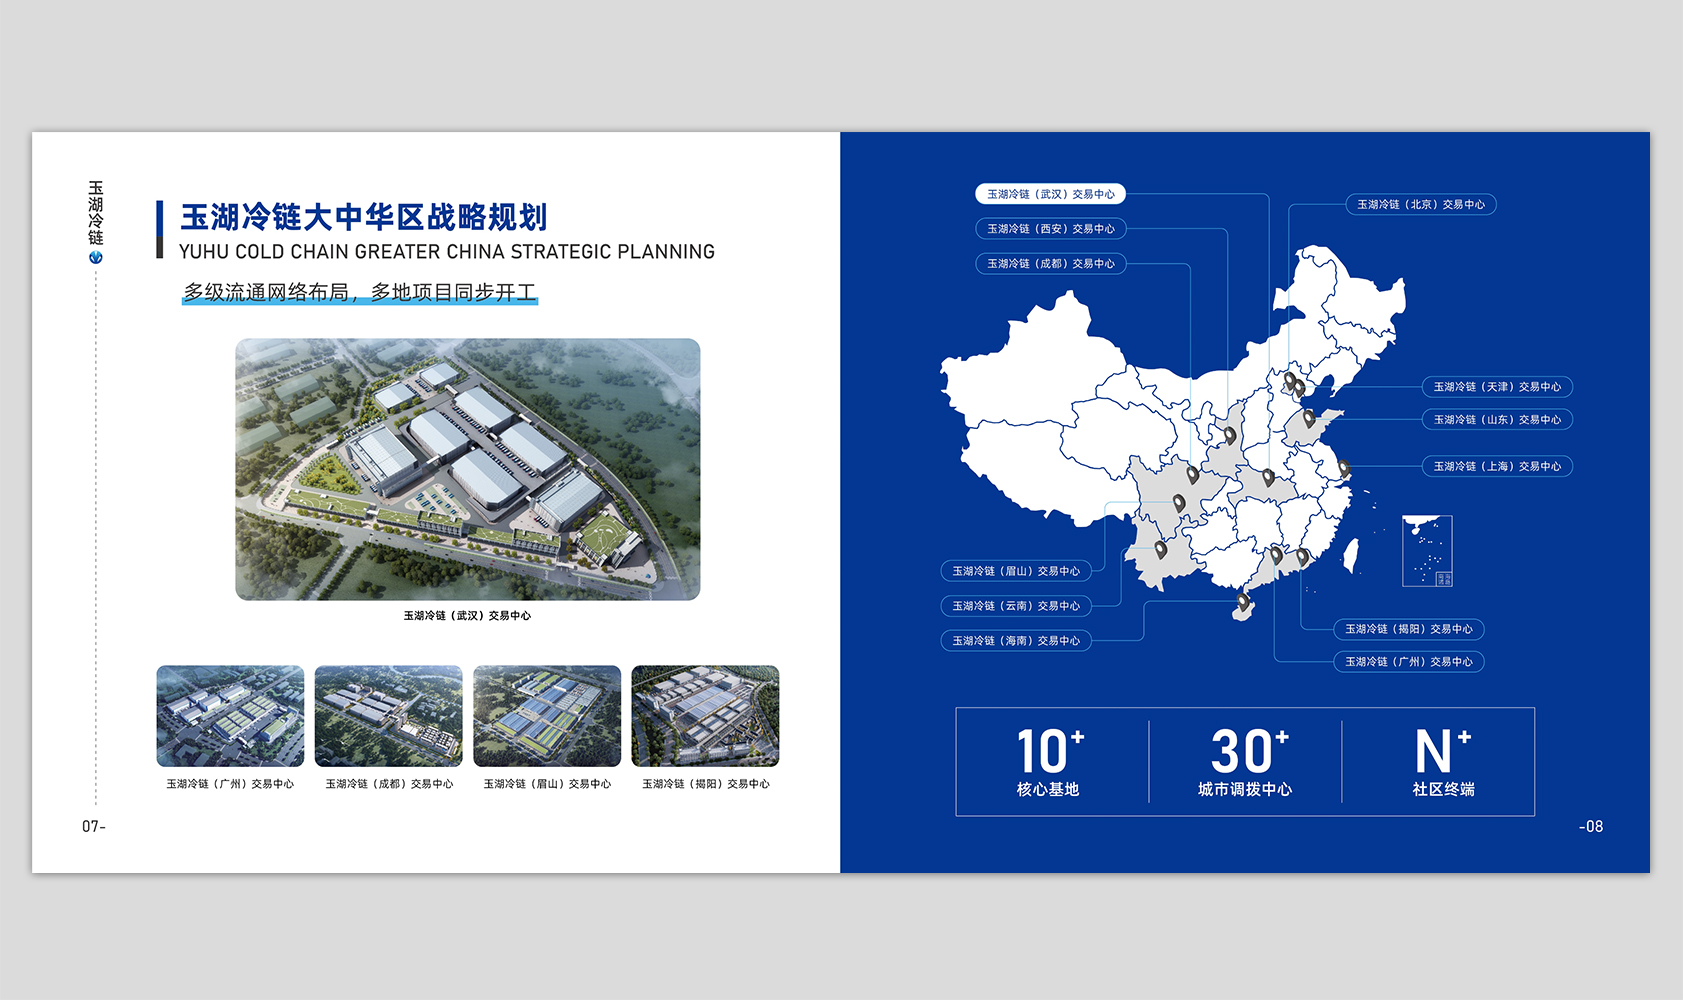Click the Shanghai location pin on map

pyautogui.click(x=1344, y=467)
